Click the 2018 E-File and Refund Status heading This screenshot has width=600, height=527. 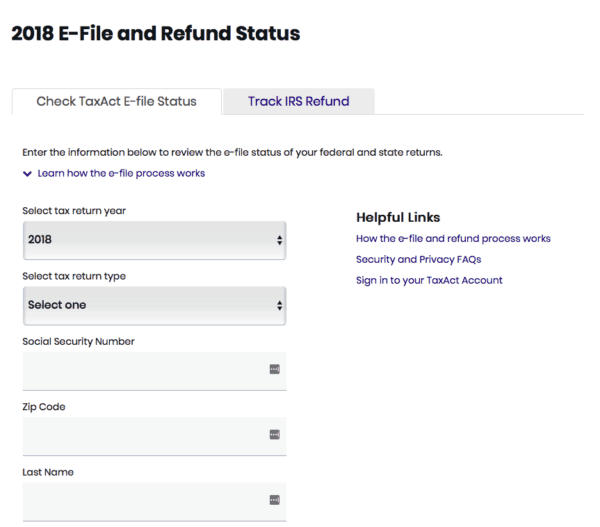click(x=156, y=33)
